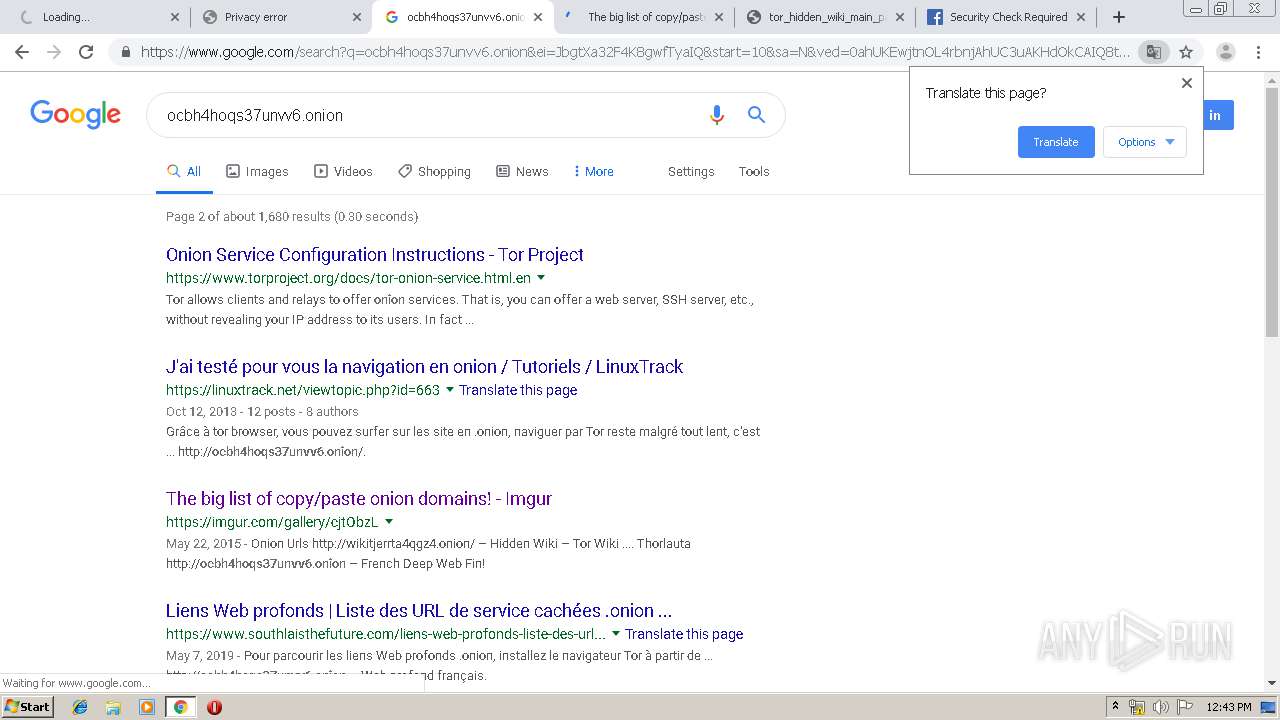Expand the imgur.com result dropdown arrow
This screenshot has height=720, width=1280.
click(x=389, y=522)
